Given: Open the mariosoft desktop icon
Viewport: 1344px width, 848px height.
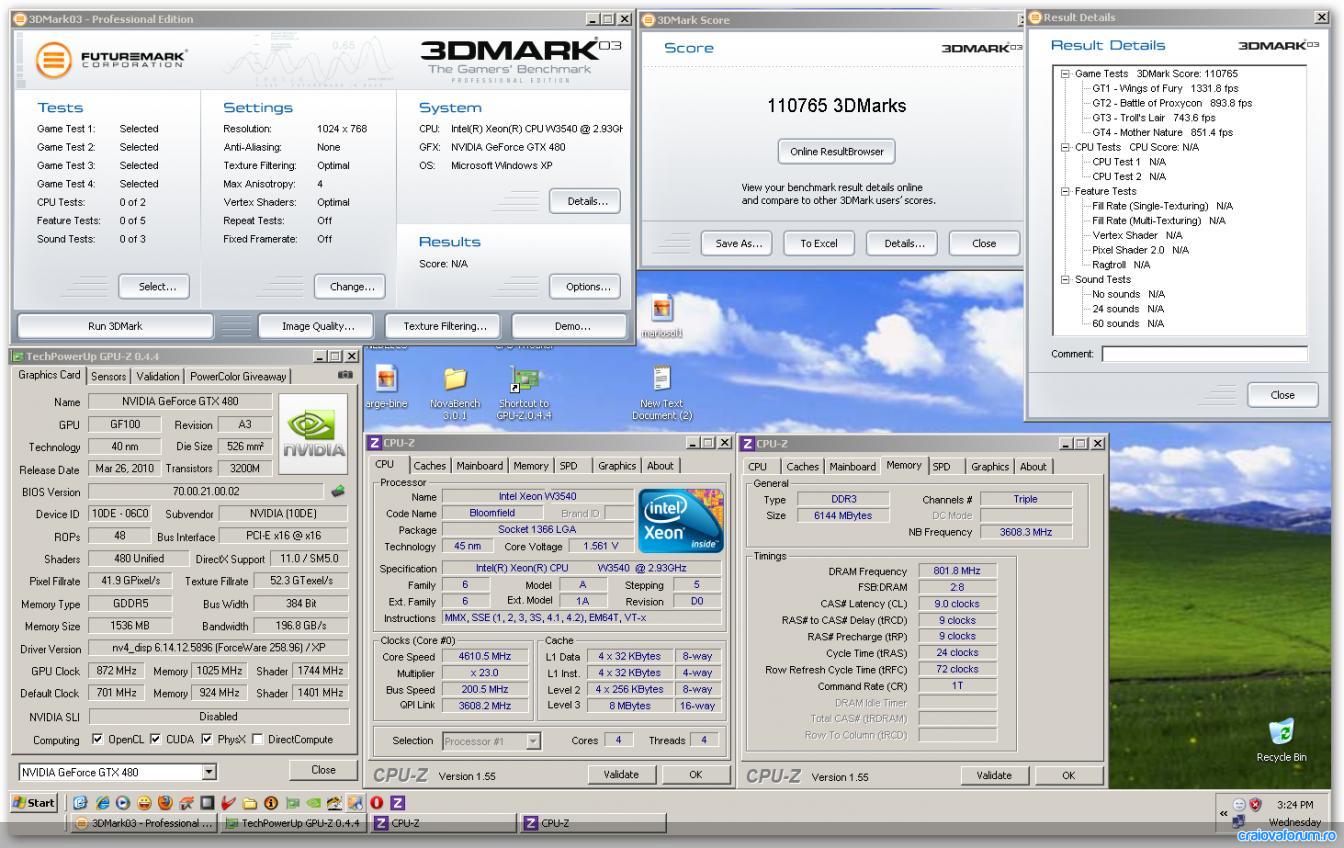Looking at the screenshot, I should click(662, 318).
